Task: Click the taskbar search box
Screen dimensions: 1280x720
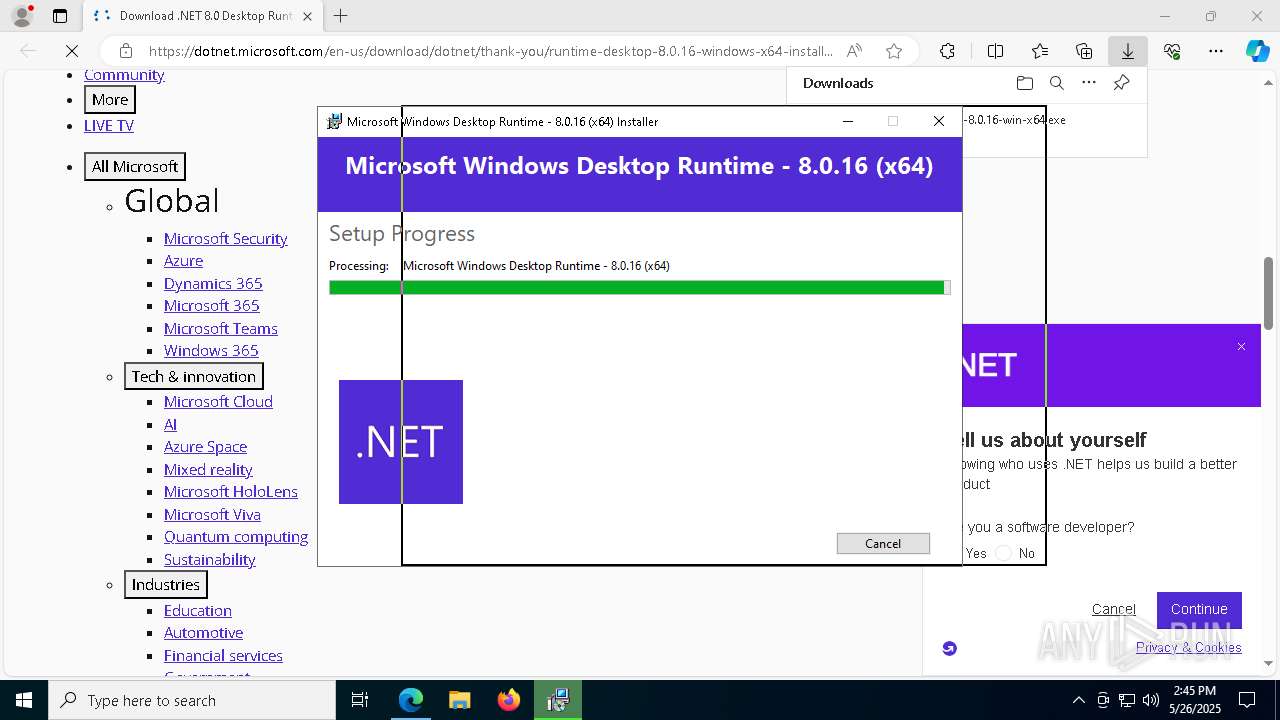Action: click(192, 700)
